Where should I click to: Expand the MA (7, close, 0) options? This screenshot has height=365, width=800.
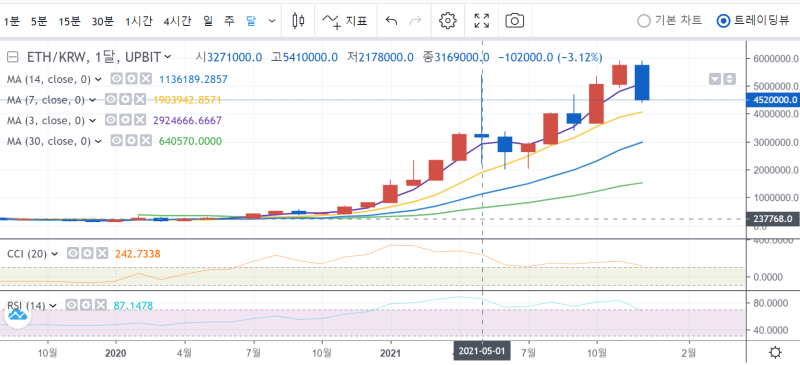pos(92,100)
